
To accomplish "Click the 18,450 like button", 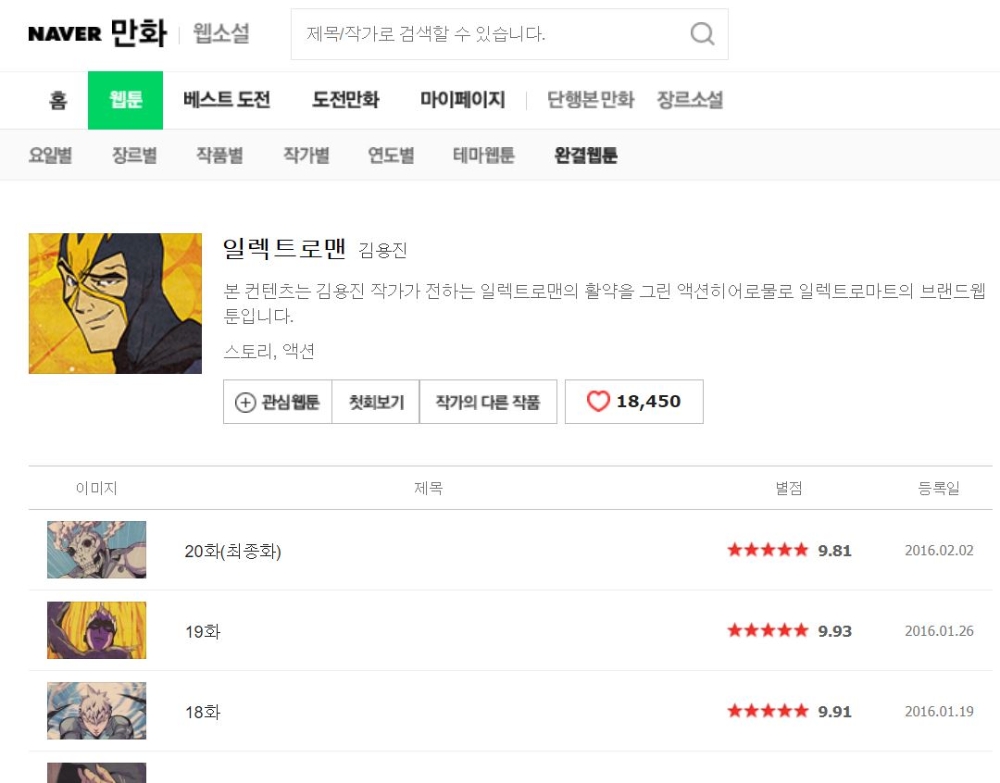I will pyautogui.click(x=635, y=402).
